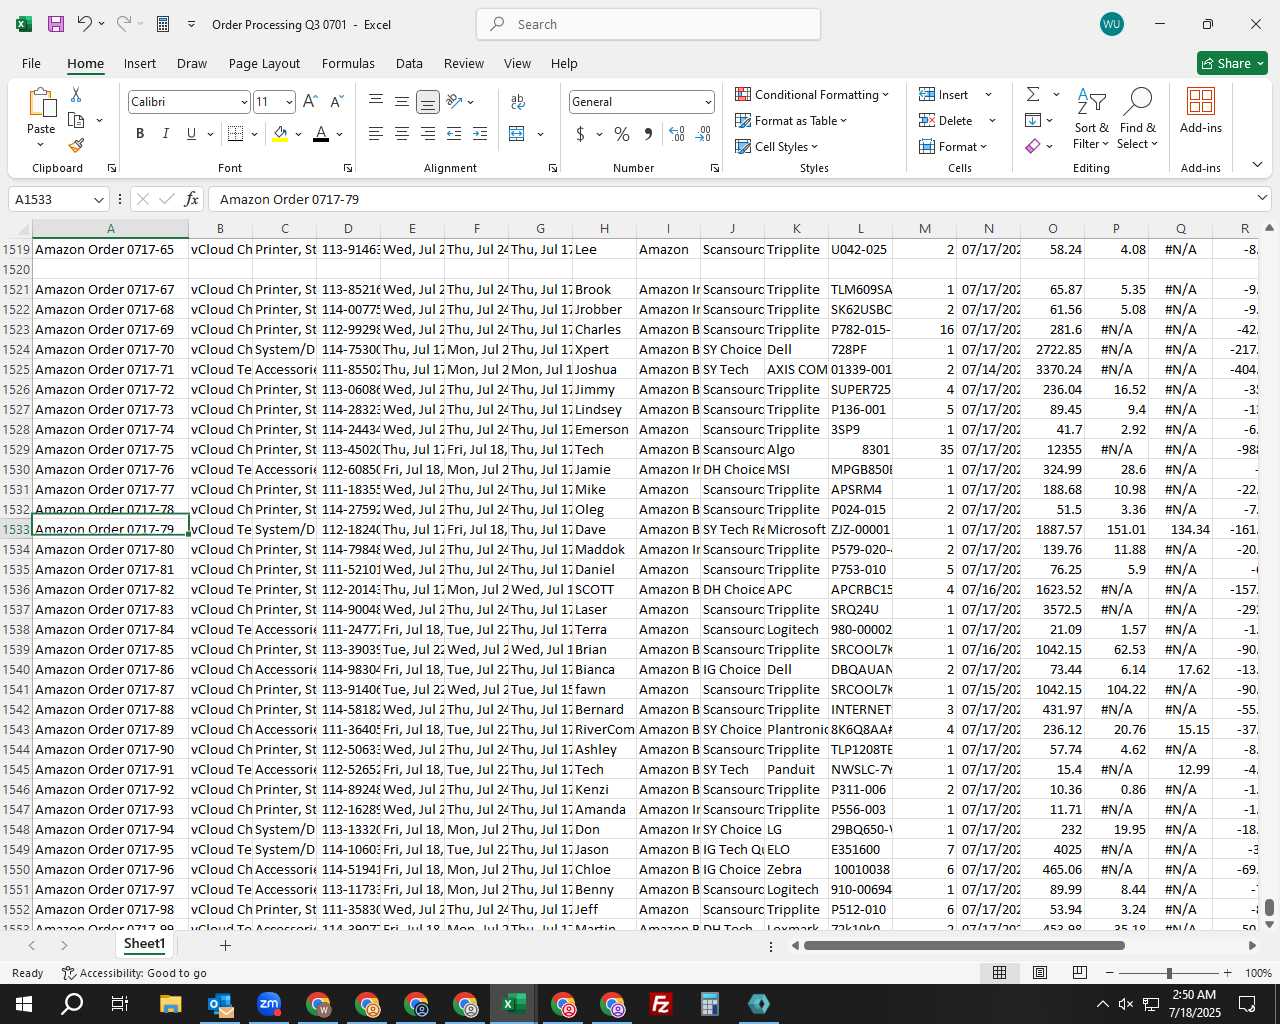Viewport: 1280px width, 1024px height.
Task: Click the zoom slider handle
Action: click(x=1169, y=973)
